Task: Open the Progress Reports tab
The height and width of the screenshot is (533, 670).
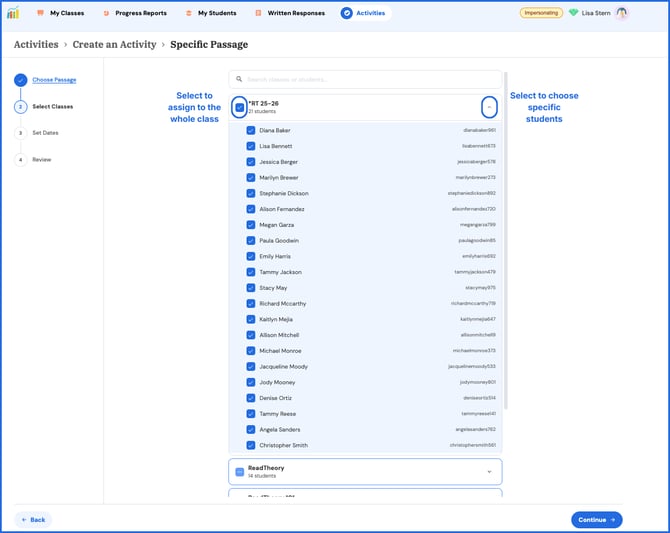Action: [x=135, y=13]
